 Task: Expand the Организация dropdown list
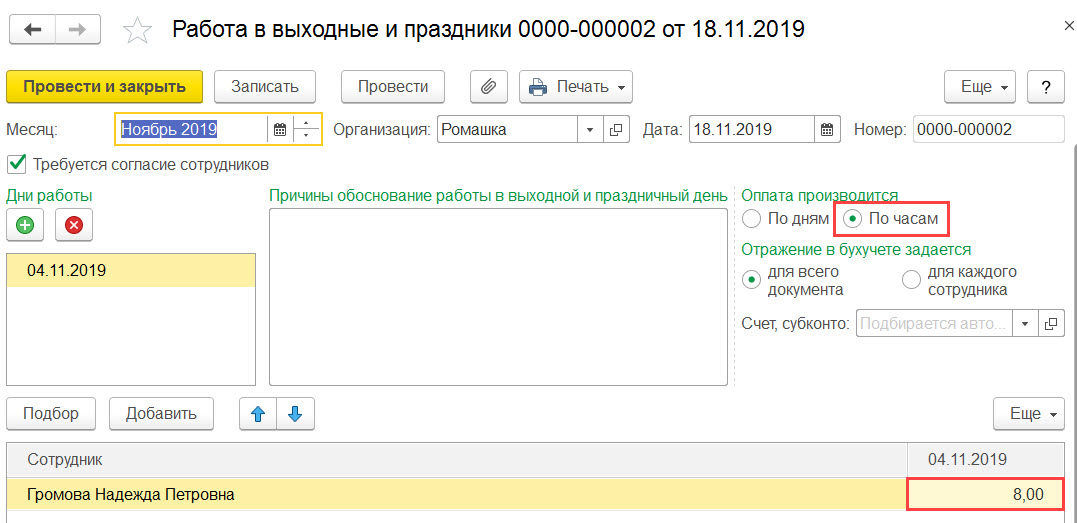(590, 129)
